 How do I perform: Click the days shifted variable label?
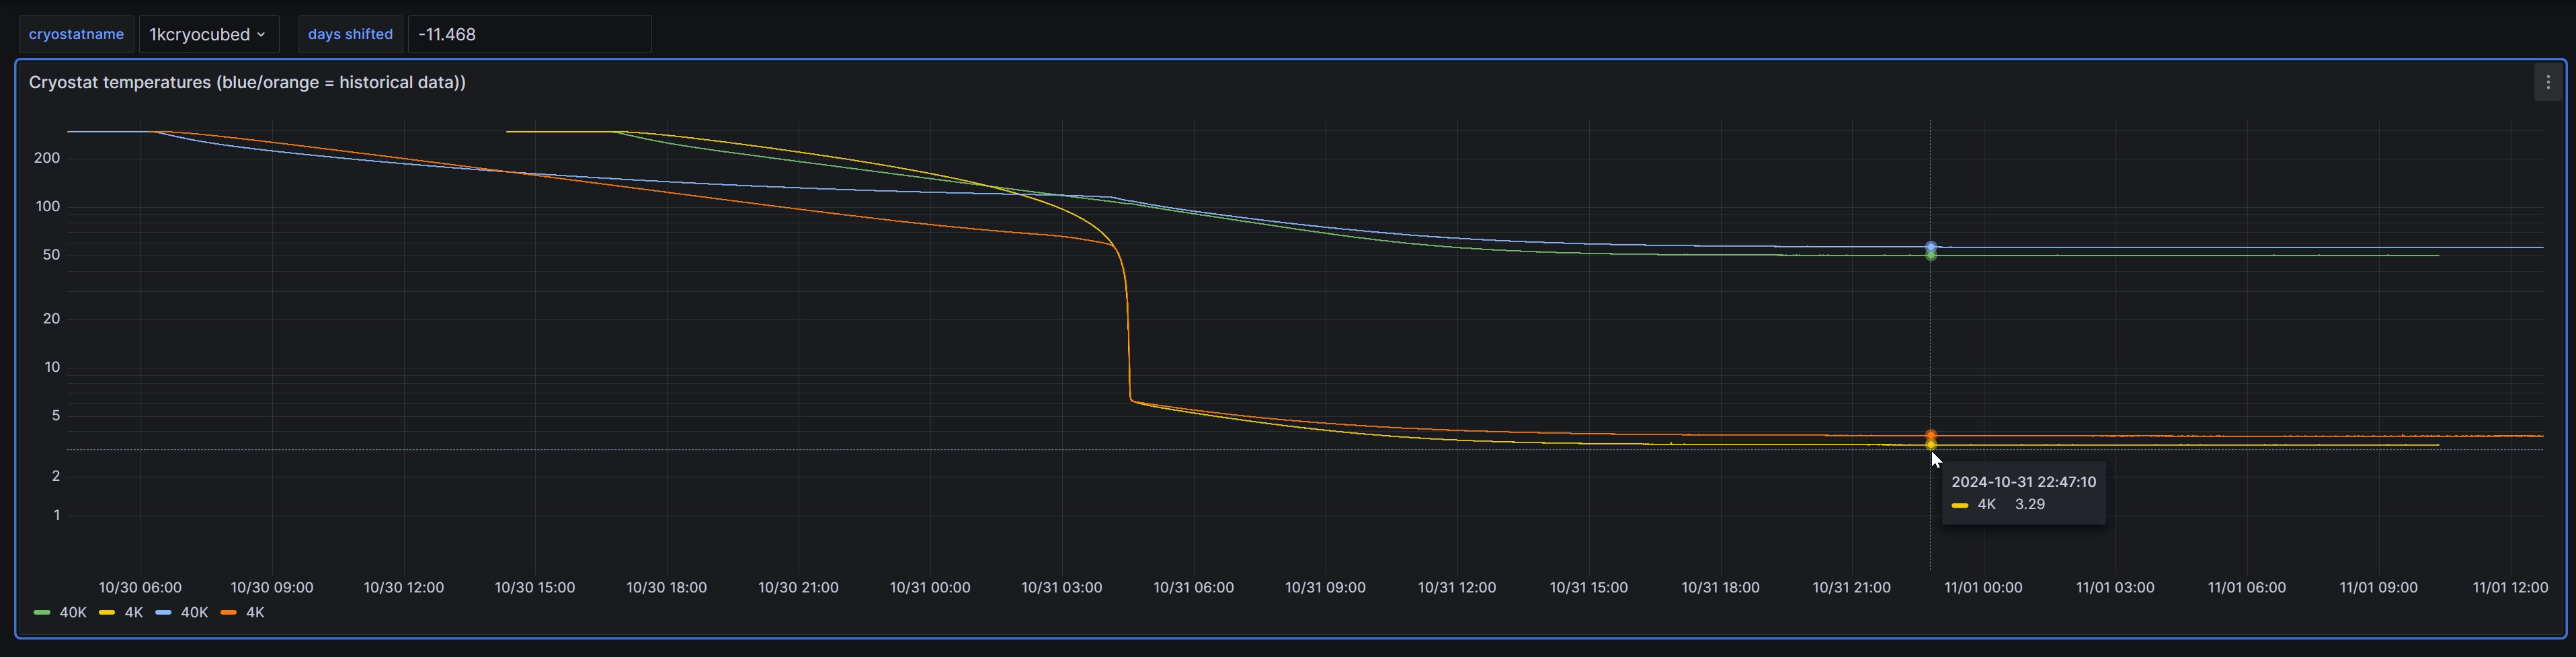tap(350, 34)
